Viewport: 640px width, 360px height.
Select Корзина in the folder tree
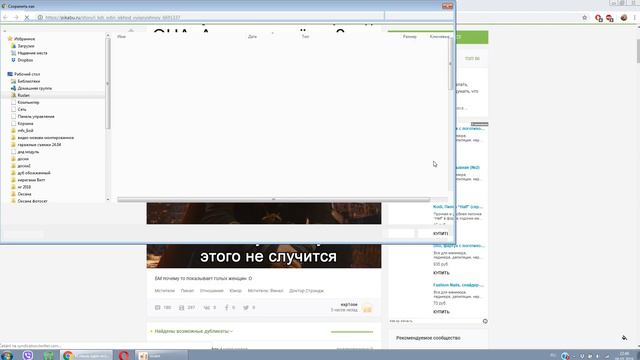click(x=25, y=123)
